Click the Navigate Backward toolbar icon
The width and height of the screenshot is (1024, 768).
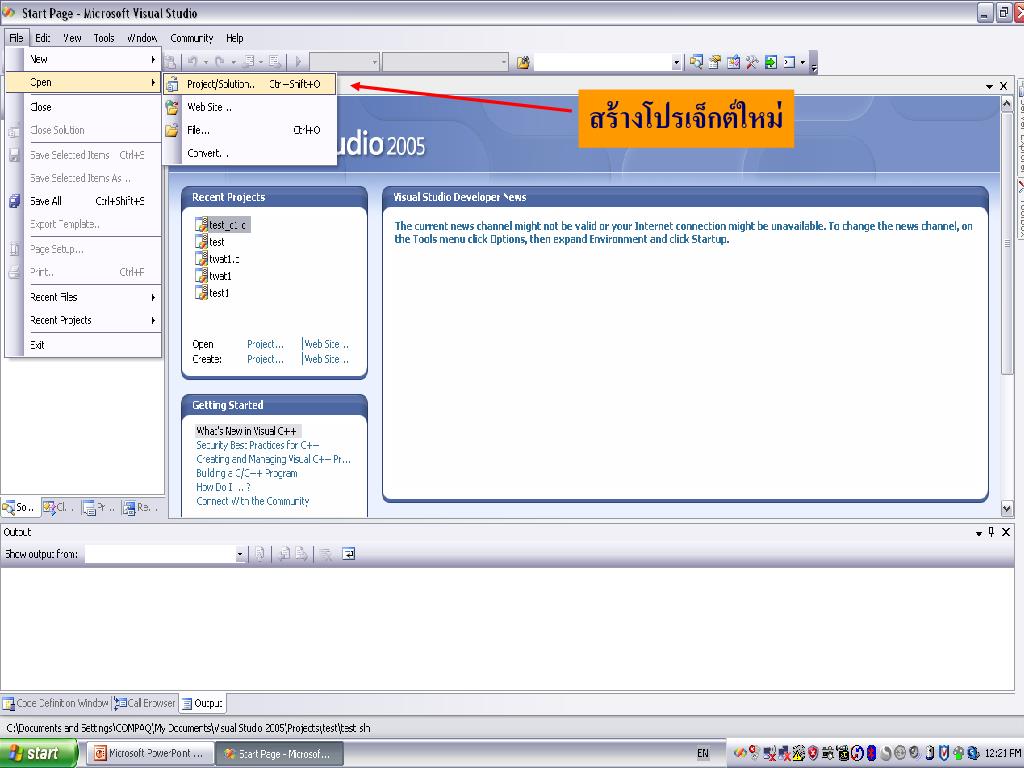(x=248, y=62)
